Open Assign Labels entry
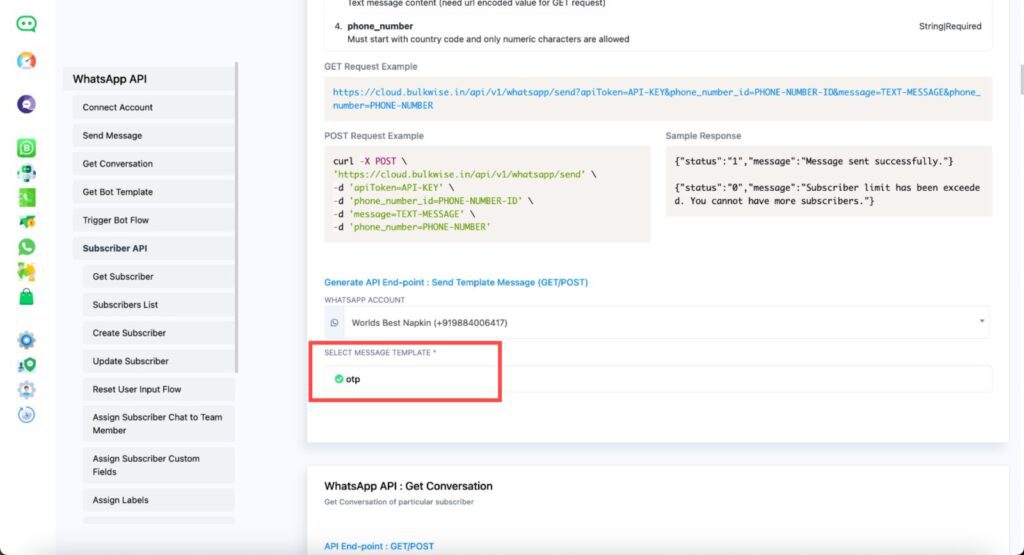The height and width of the screenshot is (555, 1024). click(159, 500)
